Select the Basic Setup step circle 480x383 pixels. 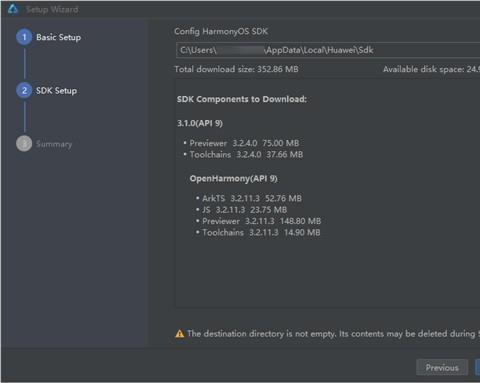click(x=24, y=37)
